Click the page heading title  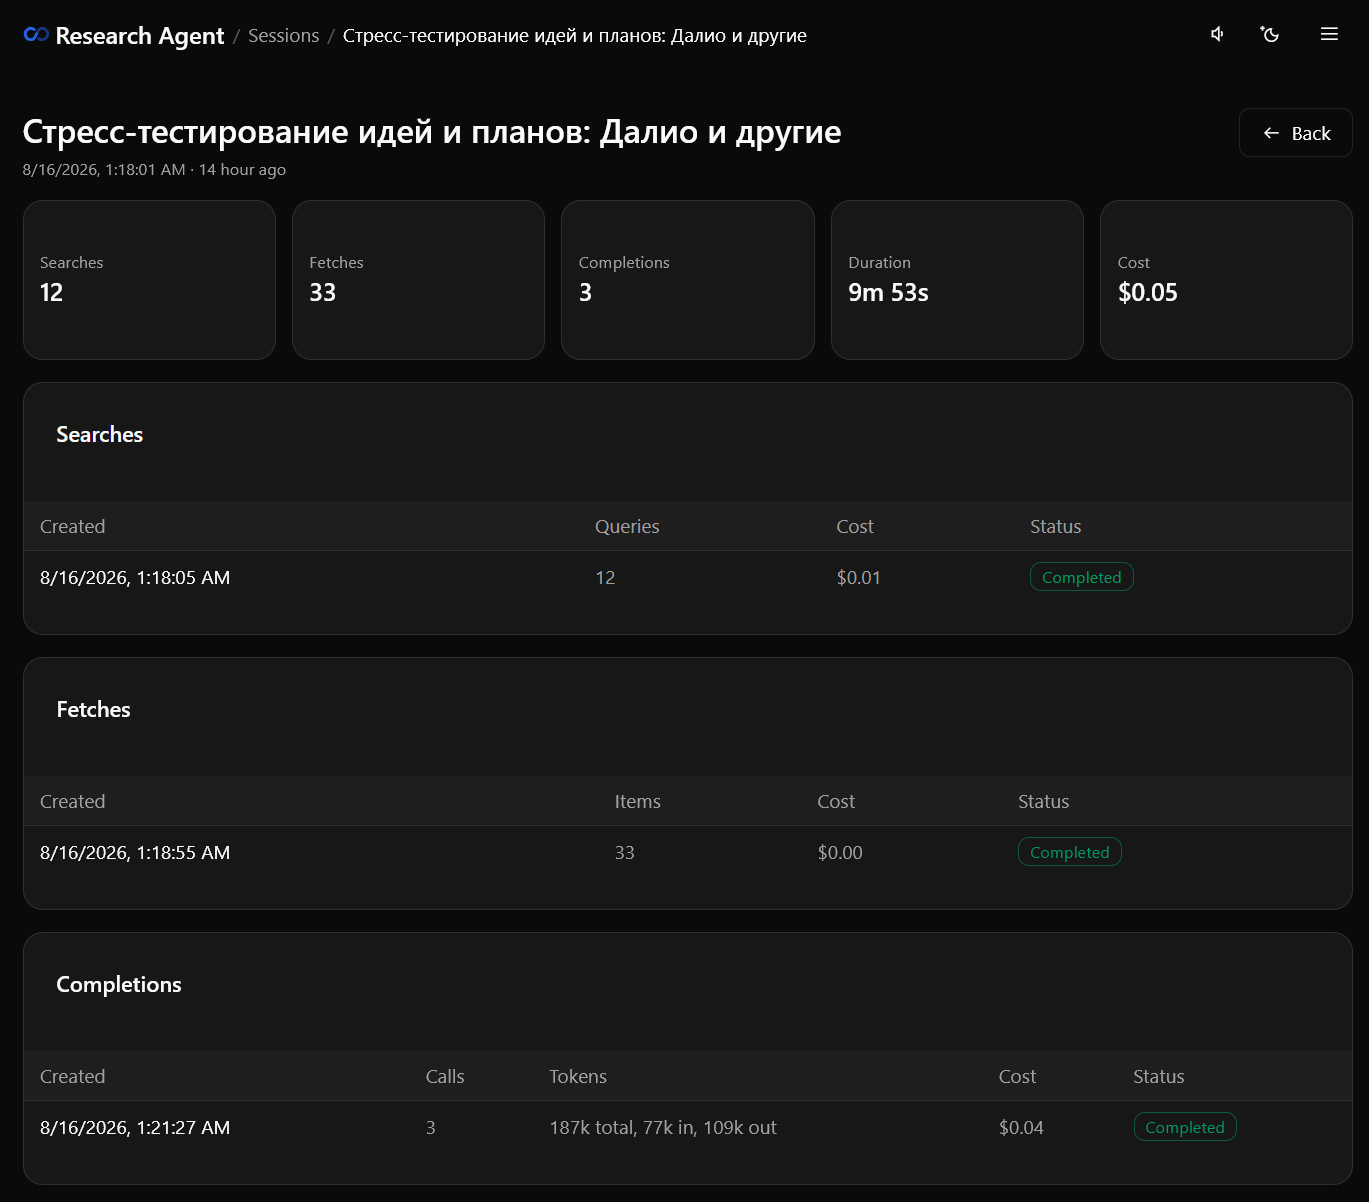pyautogui.click(x=432, y=132)
